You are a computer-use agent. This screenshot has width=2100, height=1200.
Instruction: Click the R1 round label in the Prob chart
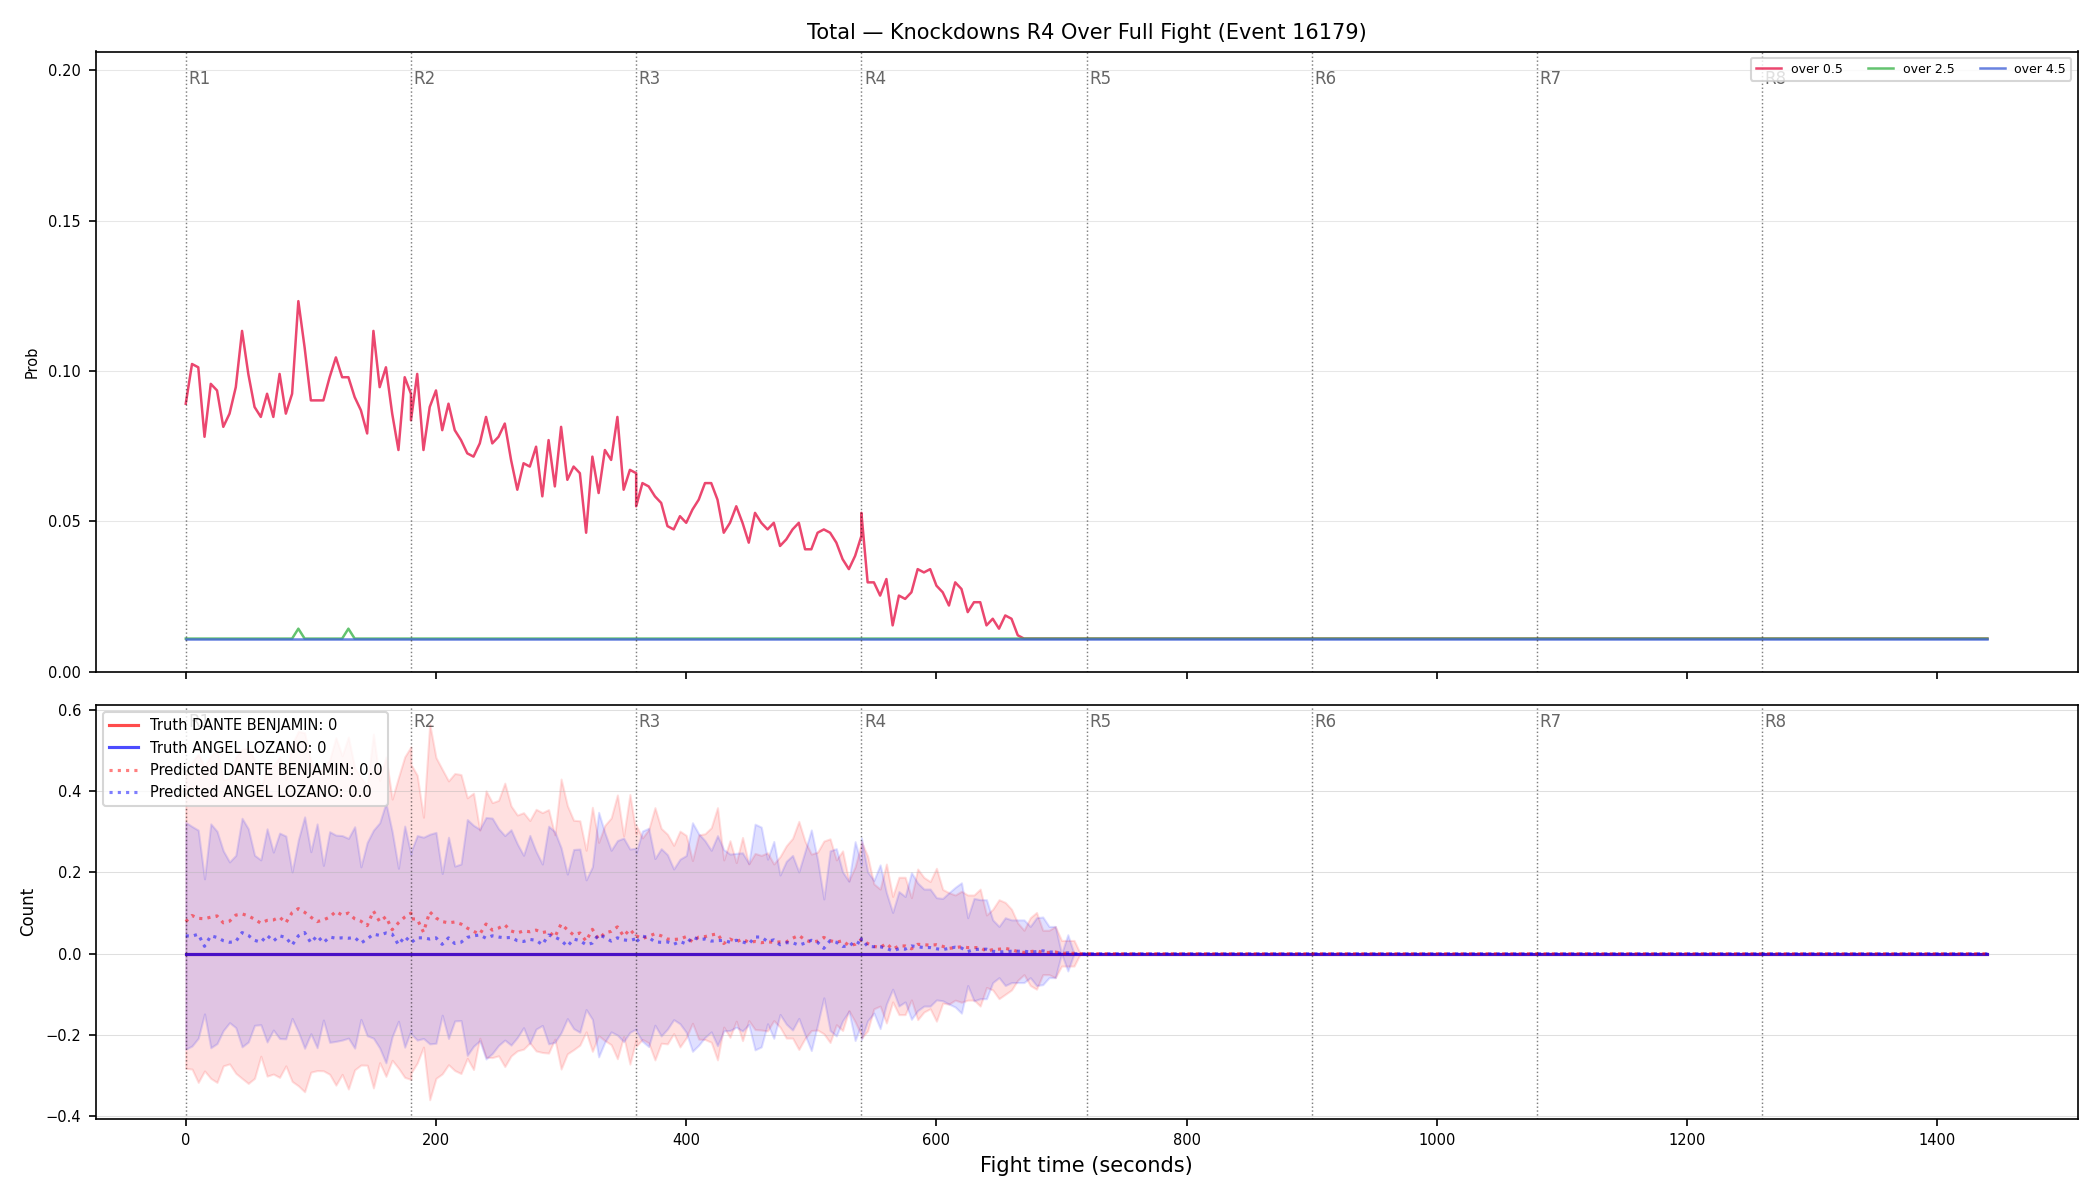pos(200,78)
